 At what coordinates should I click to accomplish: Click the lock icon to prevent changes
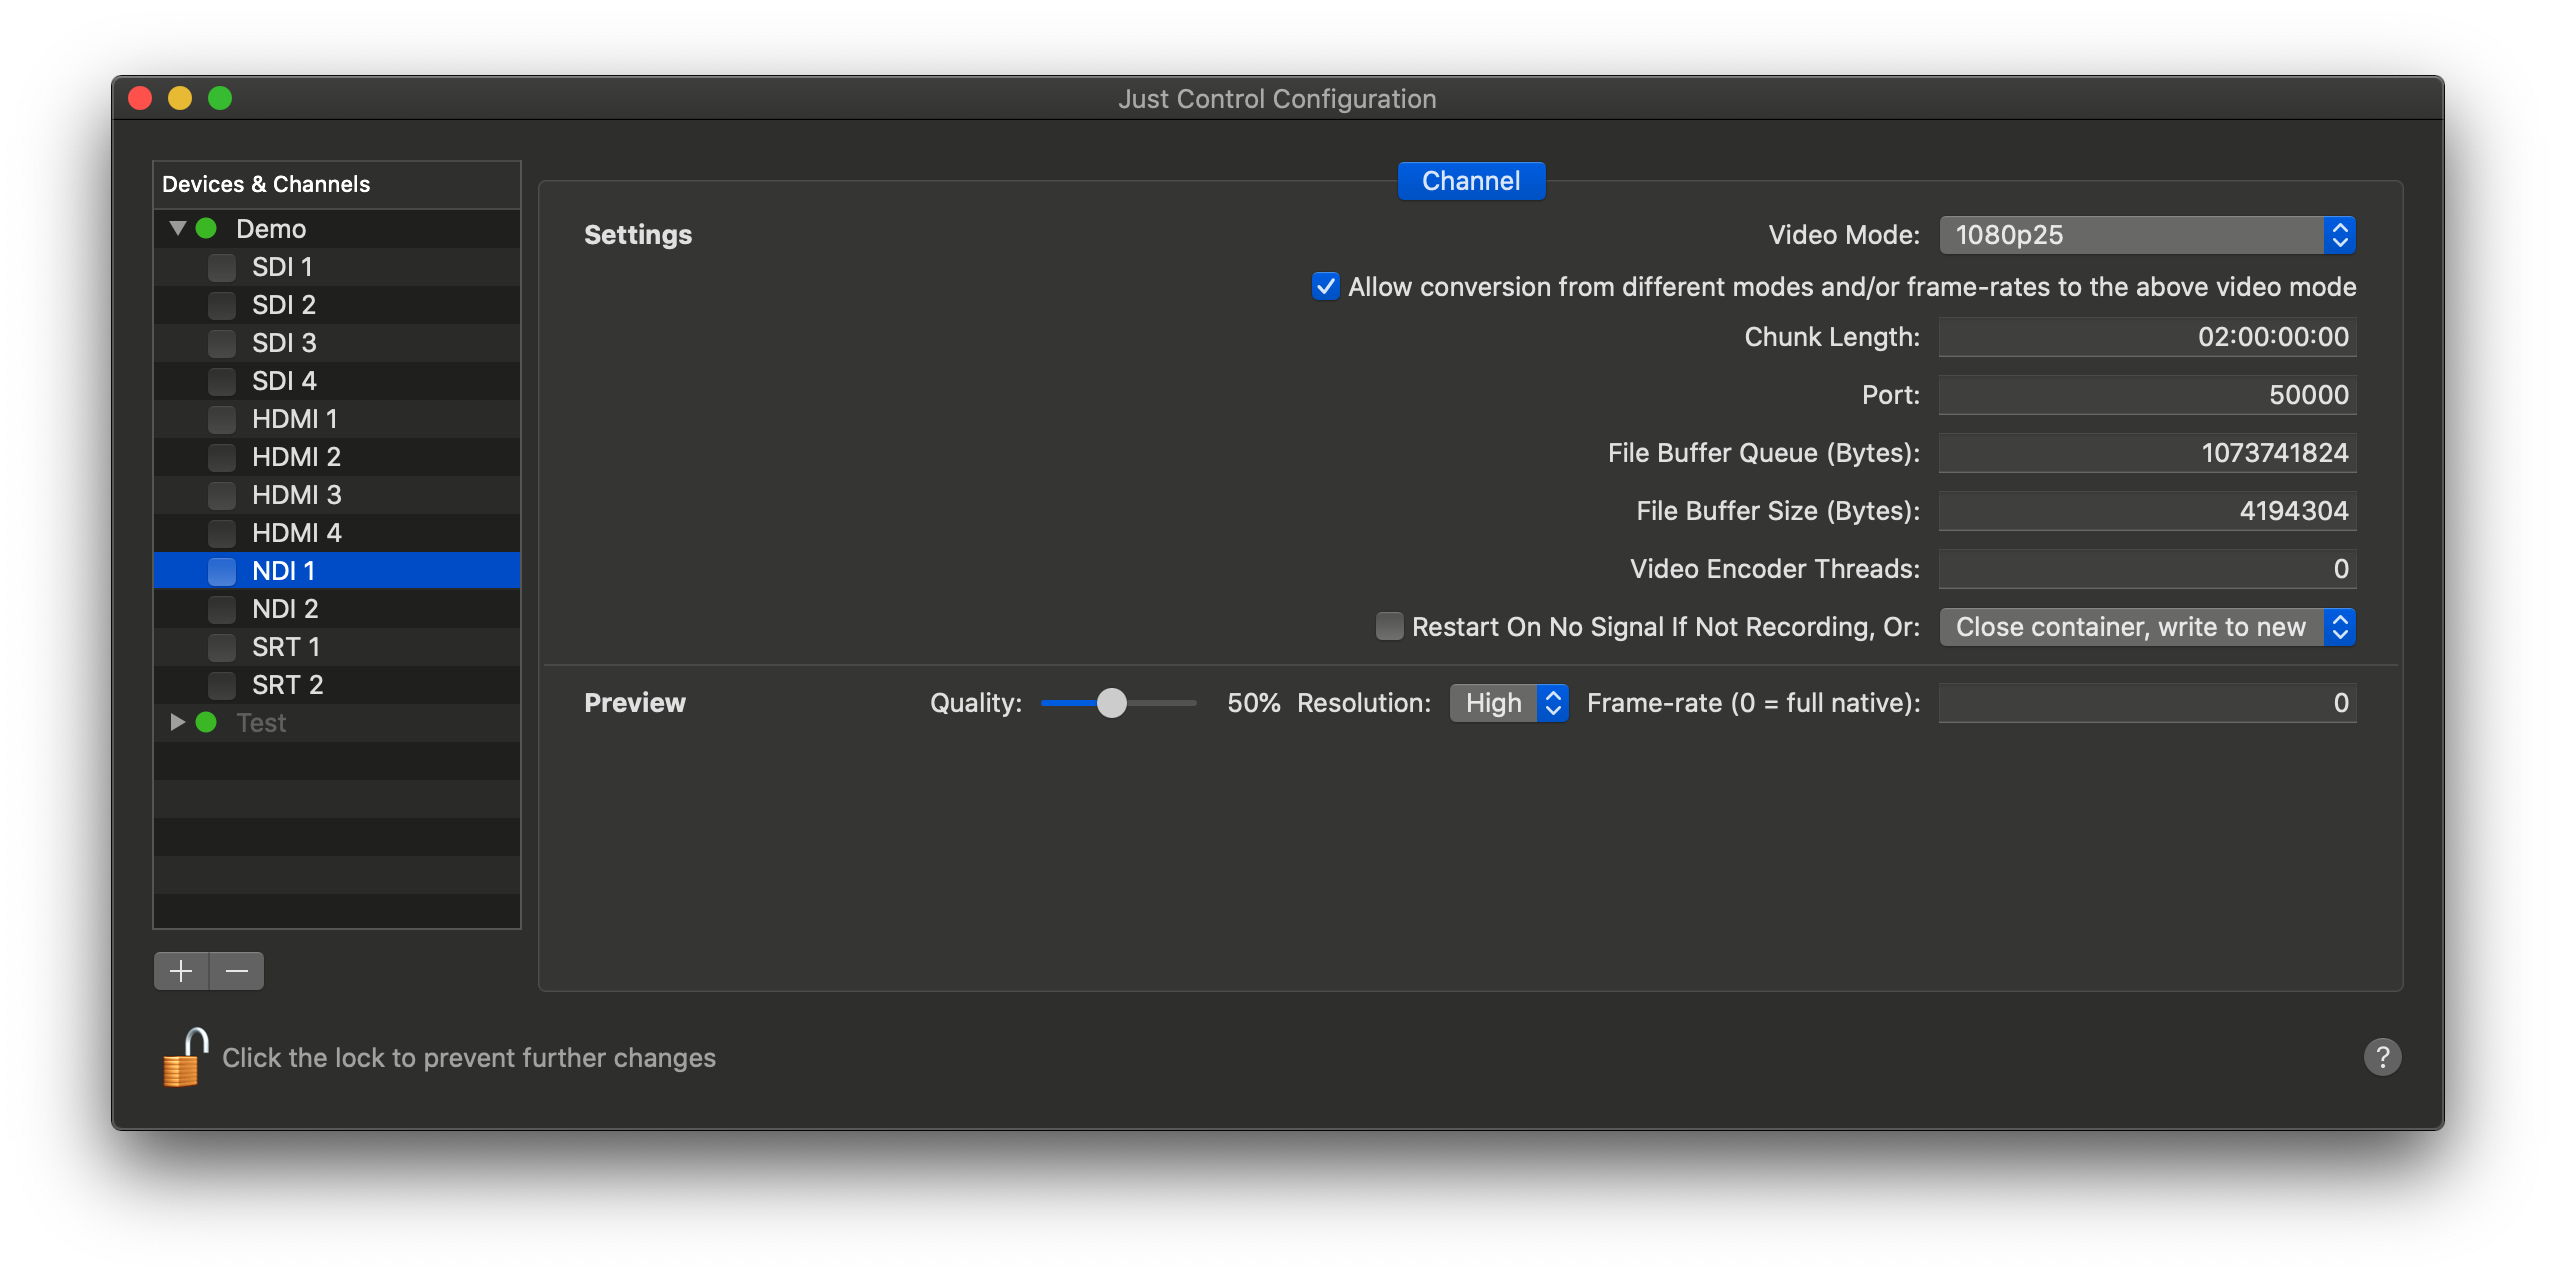tap(185, 1056)
